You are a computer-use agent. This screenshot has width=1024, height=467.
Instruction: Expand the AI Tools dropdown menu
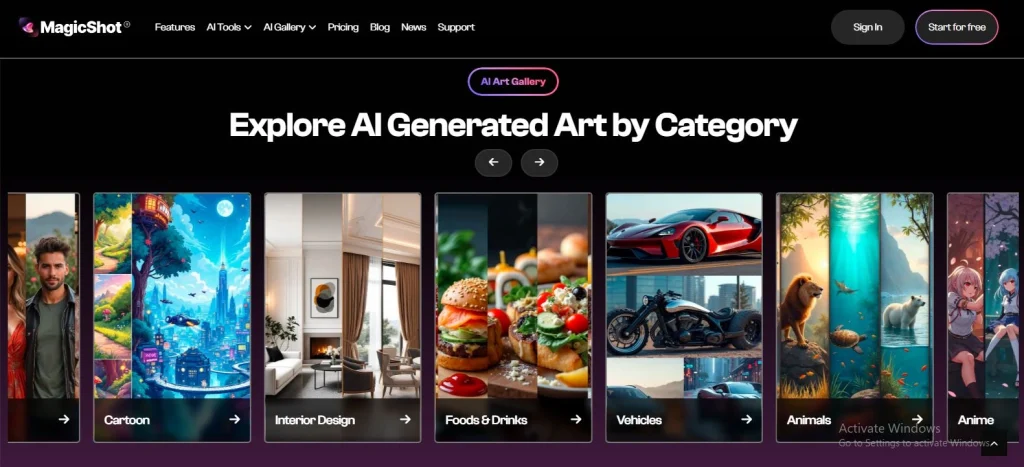pyautogui.click(x=229, y=27)
